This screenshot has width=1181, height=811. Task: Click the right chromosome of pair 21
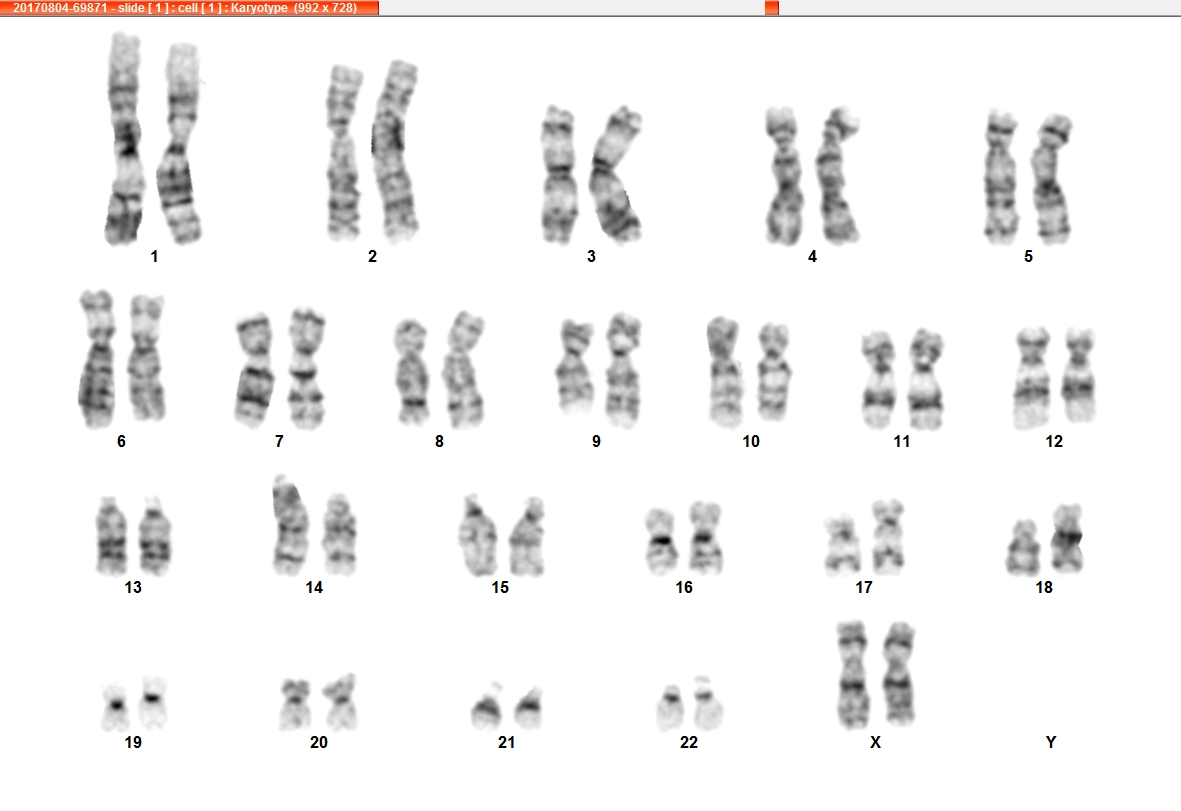point(529,708)
